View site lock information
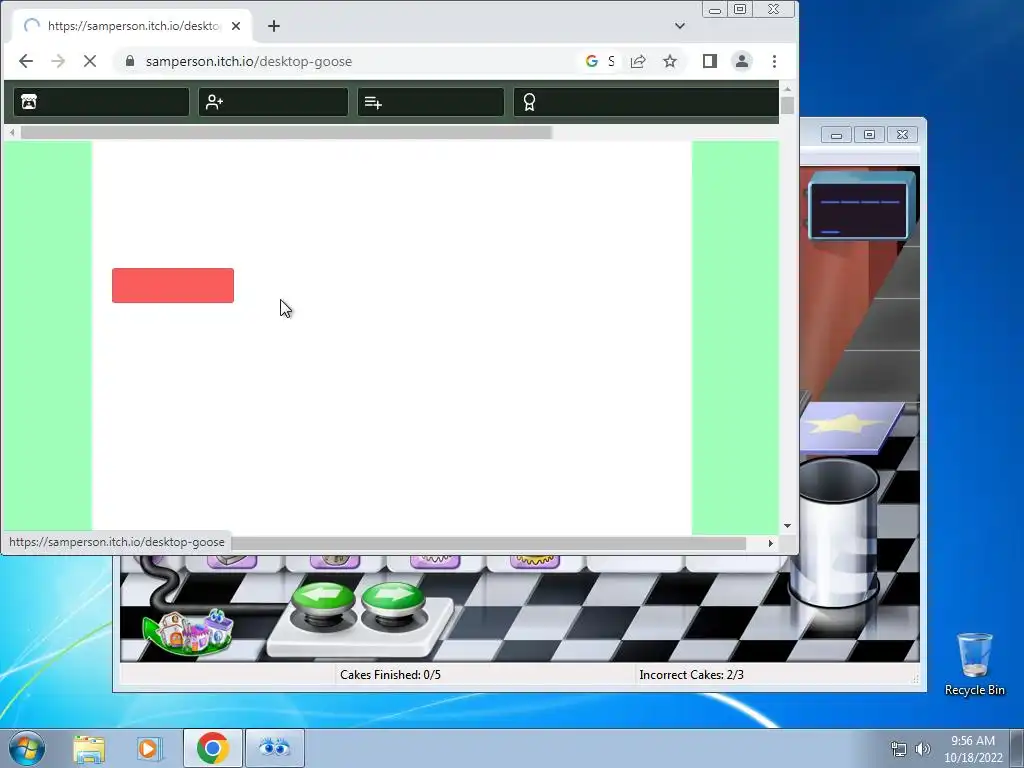The width and height of the screenshot is (1024, 768). coord(130,61)
